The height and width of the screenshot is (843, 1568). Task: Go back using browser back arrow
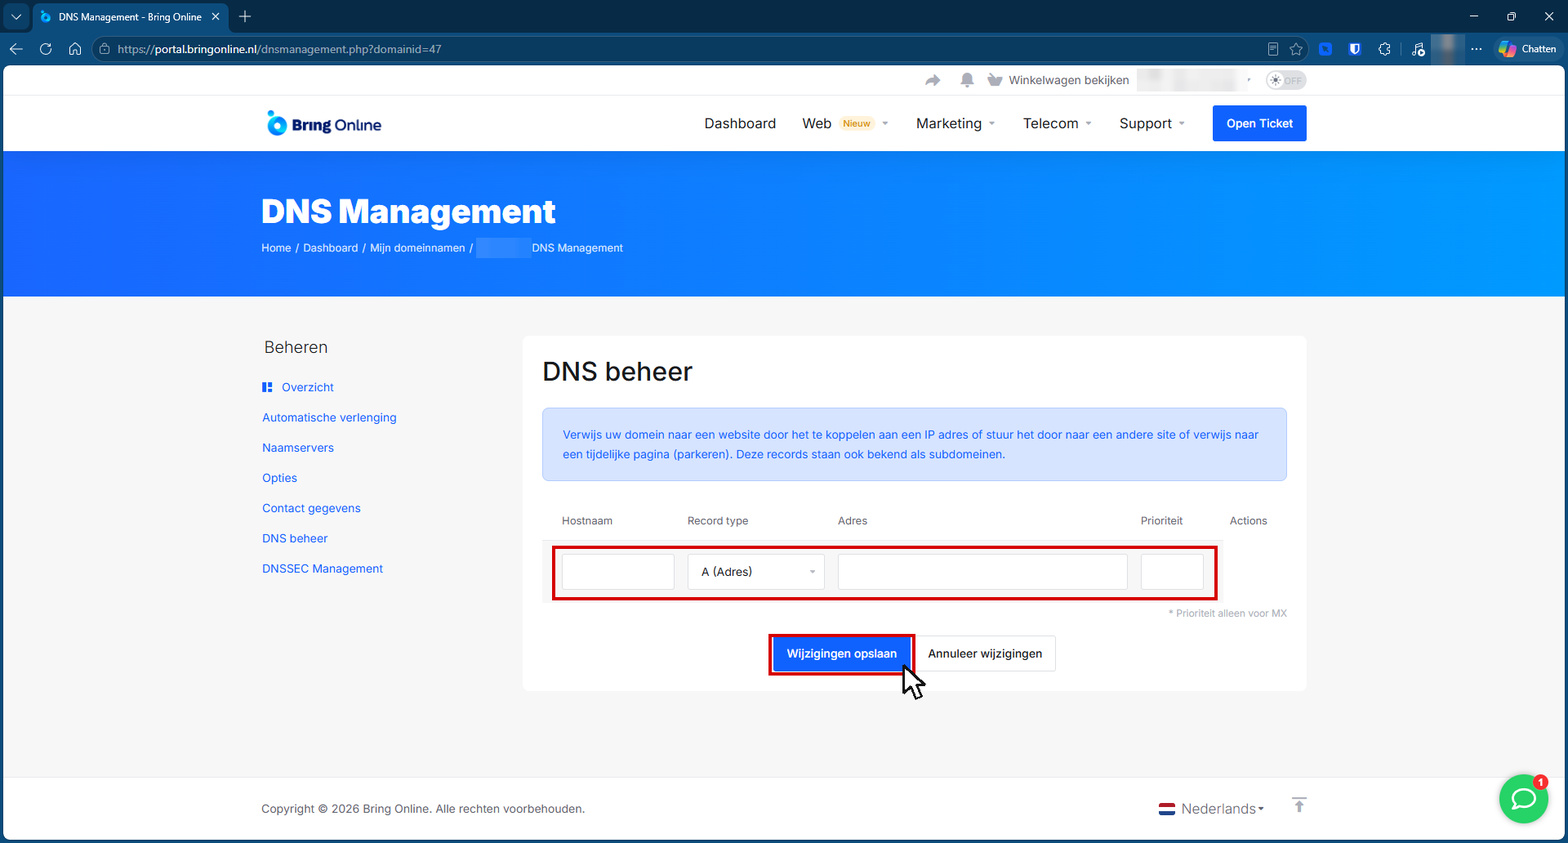[16, 49]
